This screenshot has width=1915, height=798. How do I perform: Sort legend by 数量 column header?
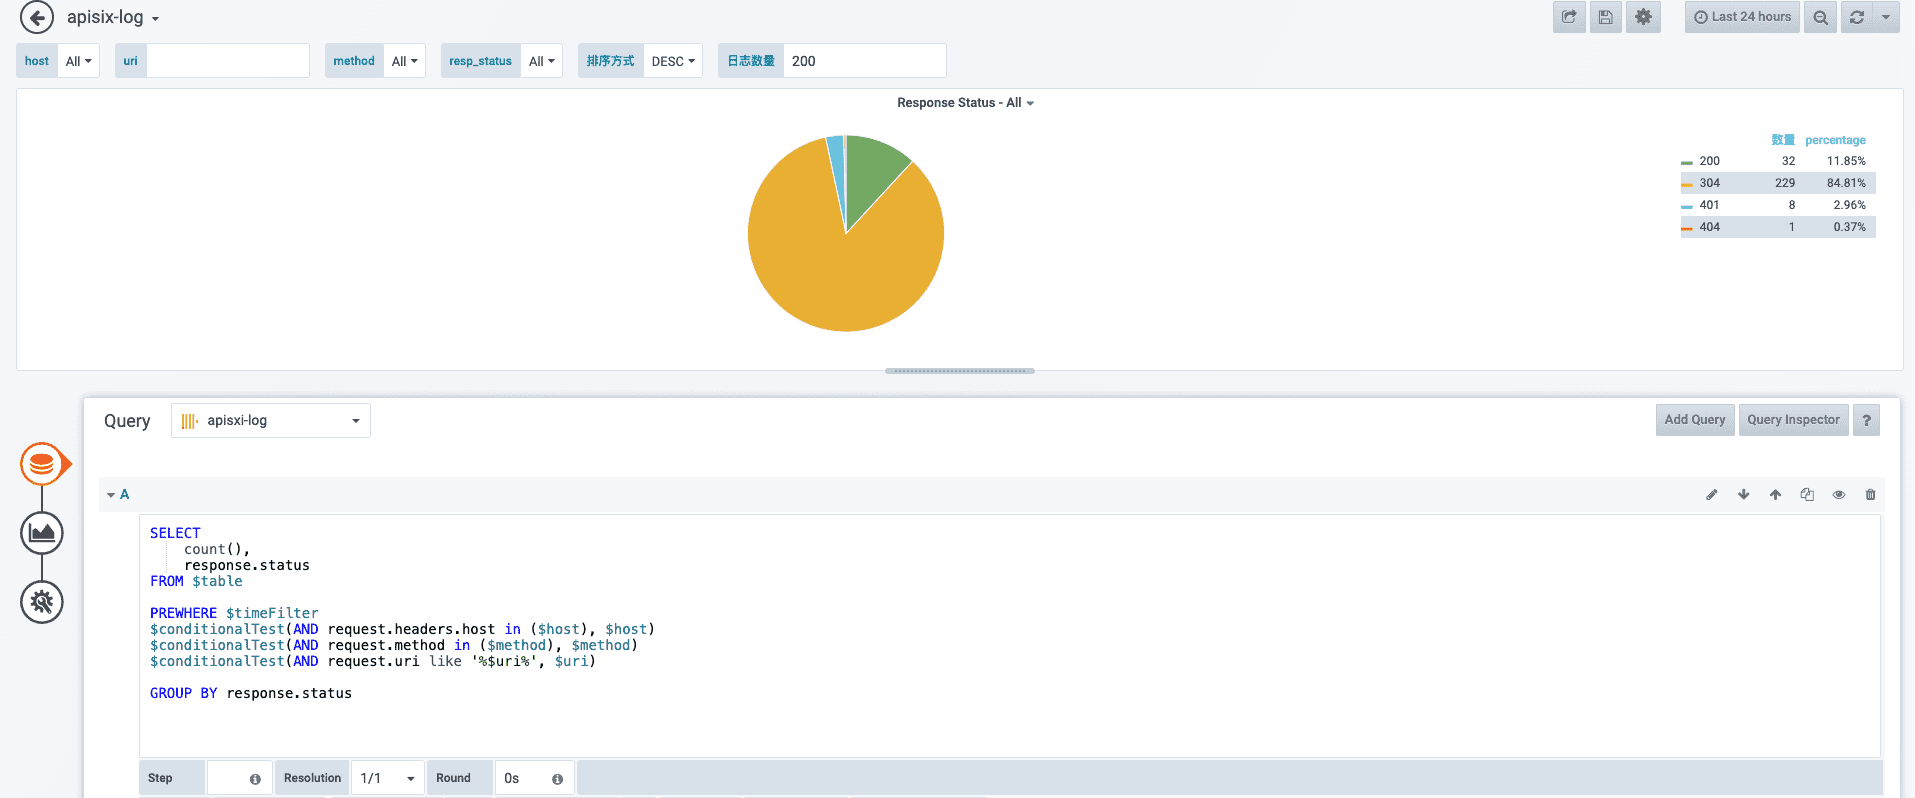point(1783,140)
